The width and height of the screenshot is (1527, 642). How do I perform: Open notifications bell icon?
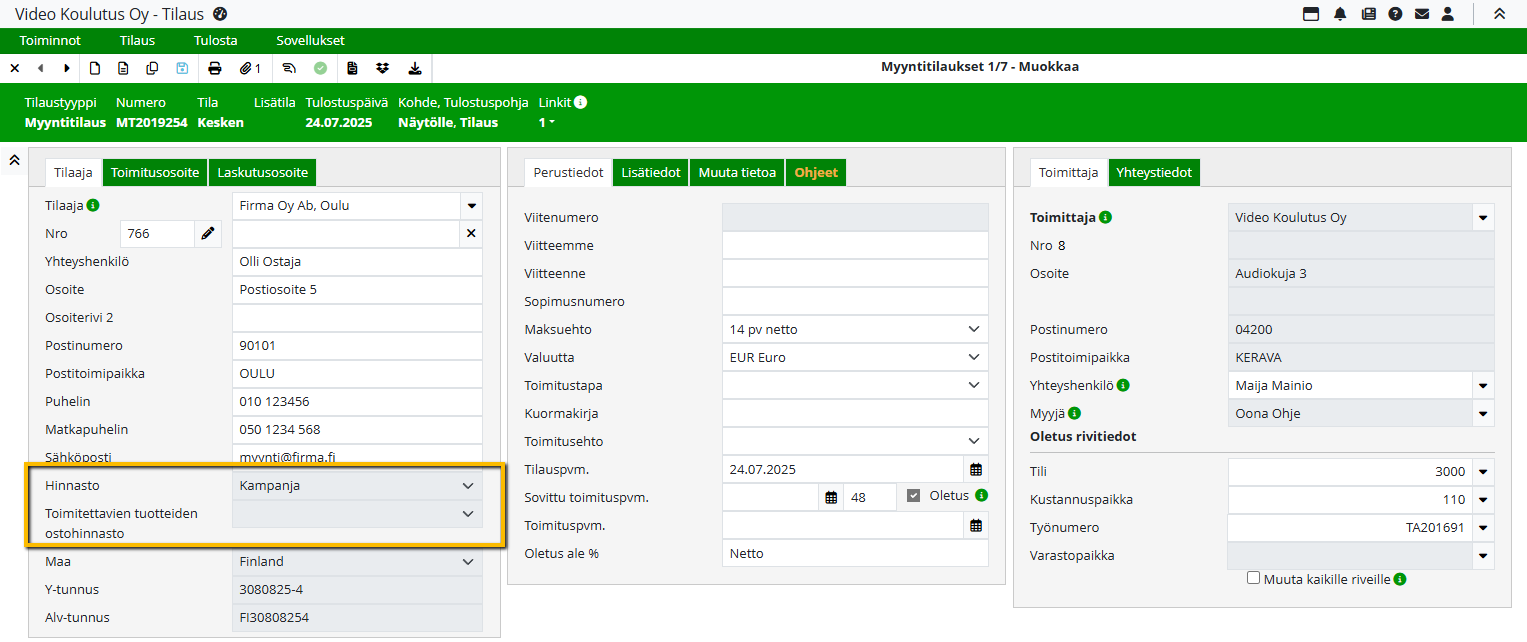1340,14
